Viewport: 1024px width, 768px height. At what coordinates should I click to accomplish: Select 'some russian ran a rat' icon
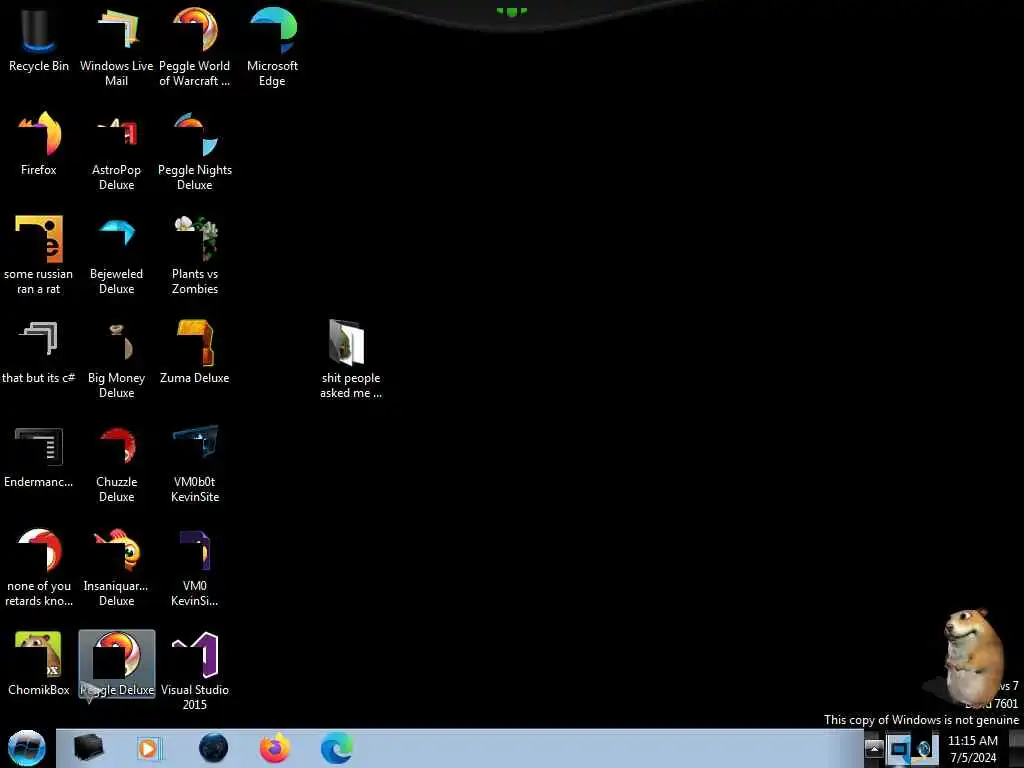point(39,255)
